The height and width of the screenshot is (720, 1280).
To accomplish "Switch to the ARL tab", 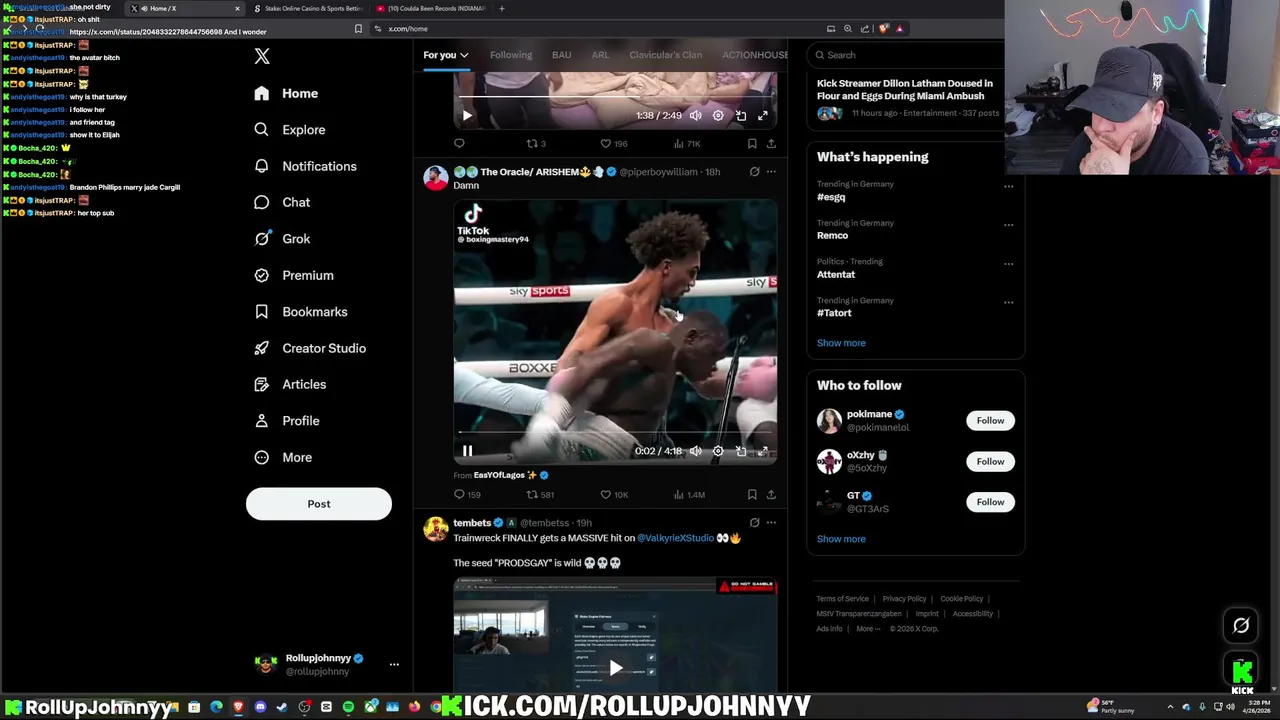I will [600, 55].
